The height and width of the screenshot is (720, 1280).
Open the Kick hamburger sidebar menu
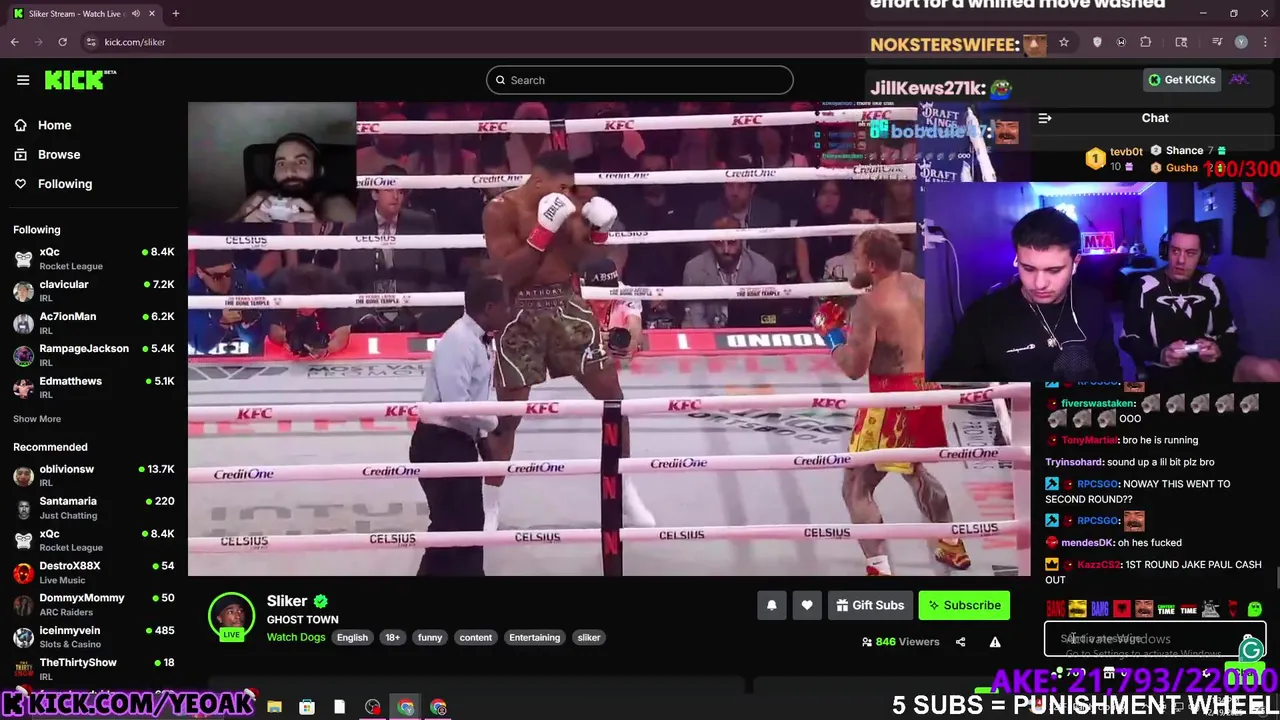coord(23,80)
